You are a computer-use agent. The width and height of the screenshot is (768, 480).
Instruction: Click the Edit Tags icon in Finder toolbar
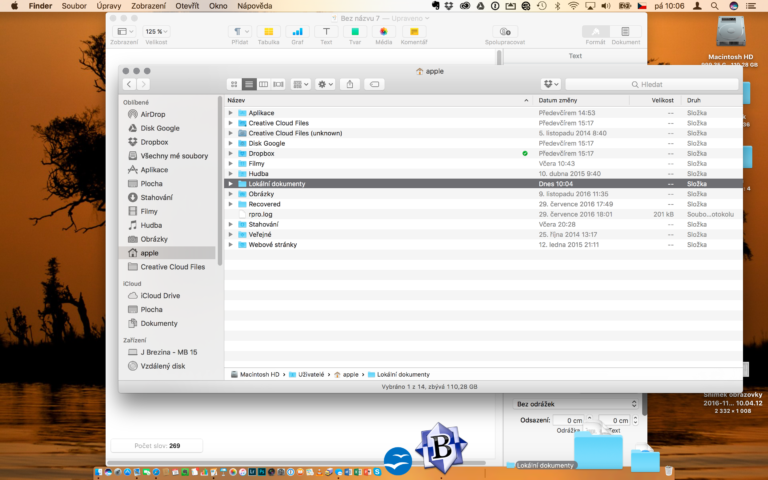coord(374,84)
